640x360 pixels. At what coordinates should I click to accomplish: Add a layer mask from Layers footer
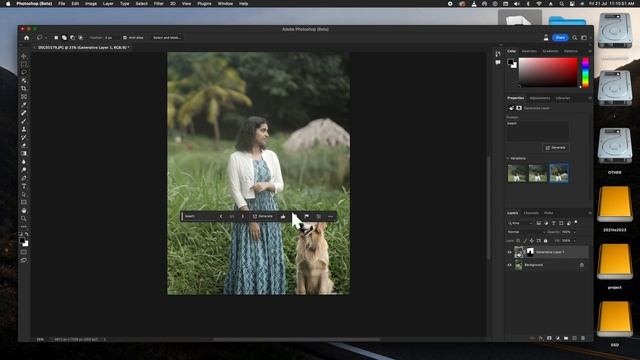coord(549,338)
